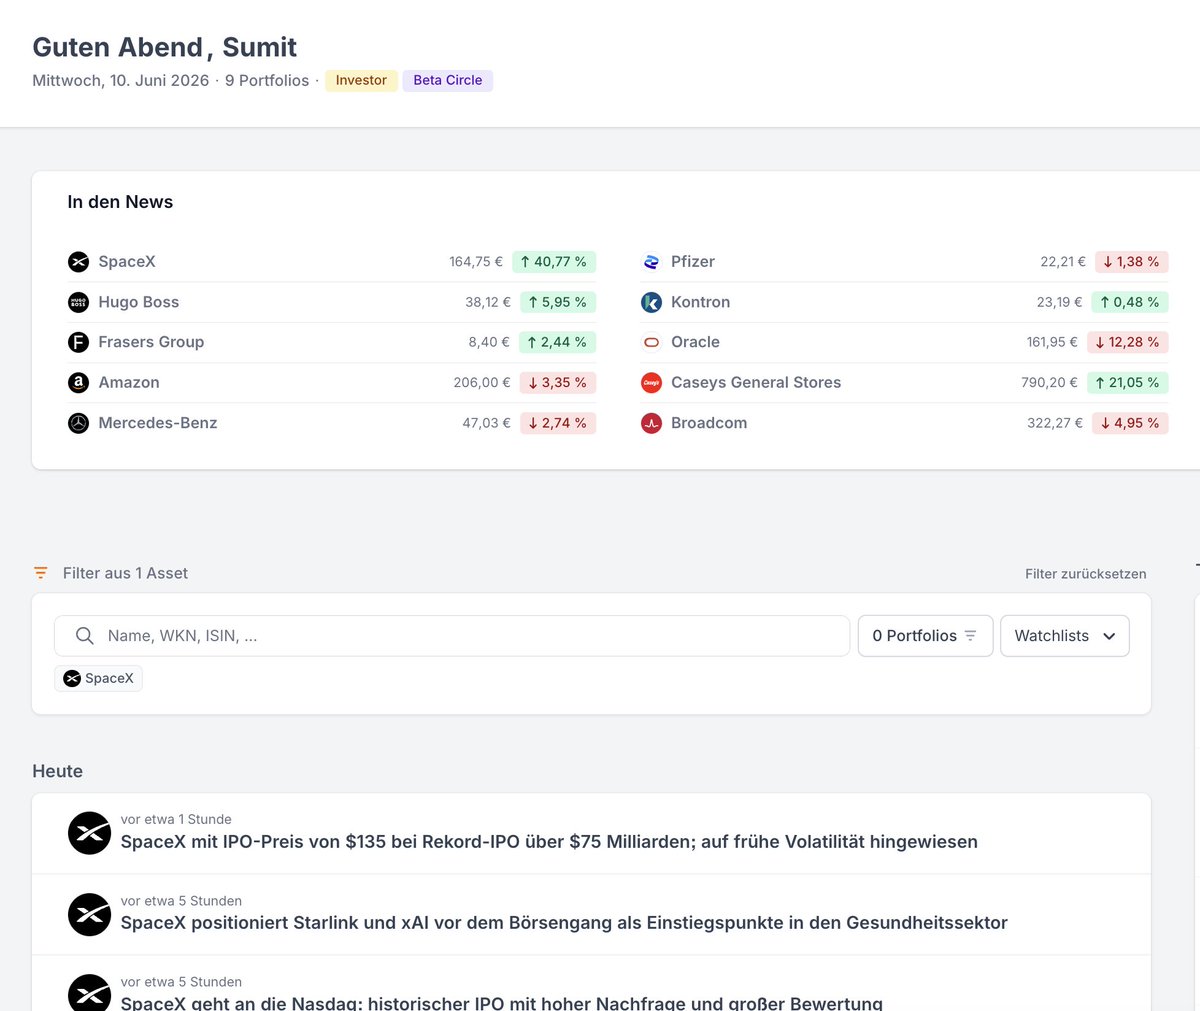Click the Beta Circle badge

[x=448, y=80]
